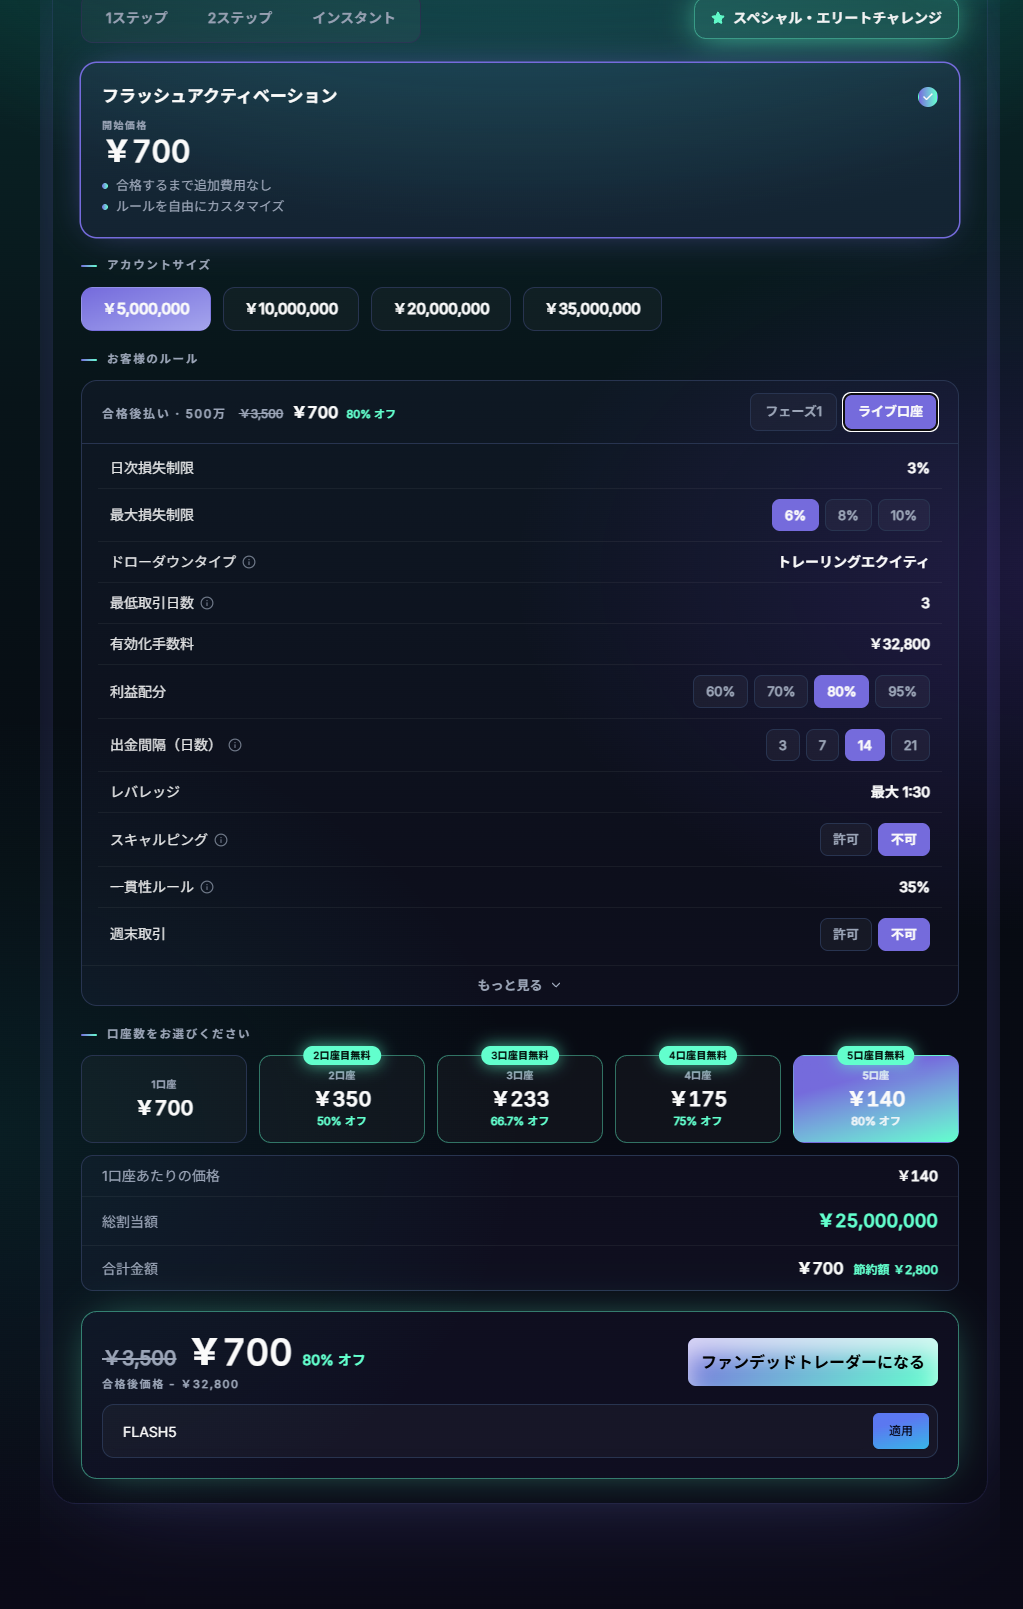Screen dimensions: 1023x1609
Task: Set スキャルピング to 許可
Action: coord(846,840)
